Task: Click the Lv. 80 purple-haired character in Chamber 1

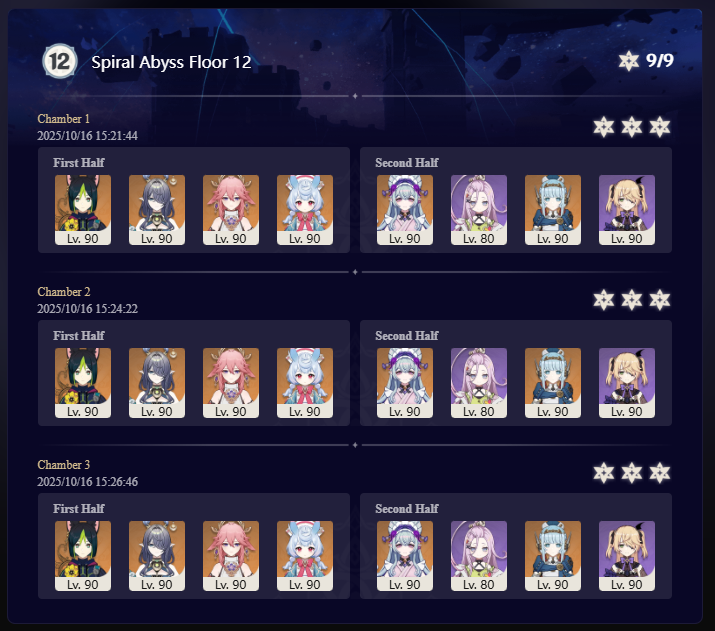Action: pyautogui.click(x=479, y=210)
